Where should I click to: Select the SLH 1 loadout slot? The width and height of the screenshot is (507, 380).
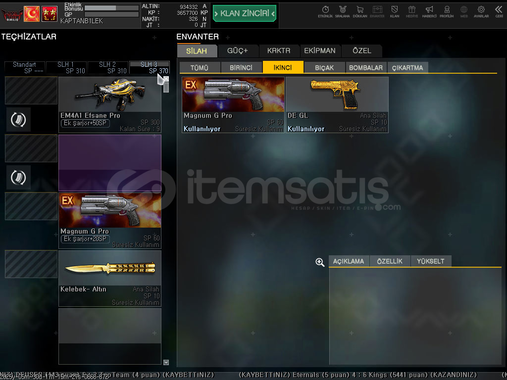click(x=66, y=68)
